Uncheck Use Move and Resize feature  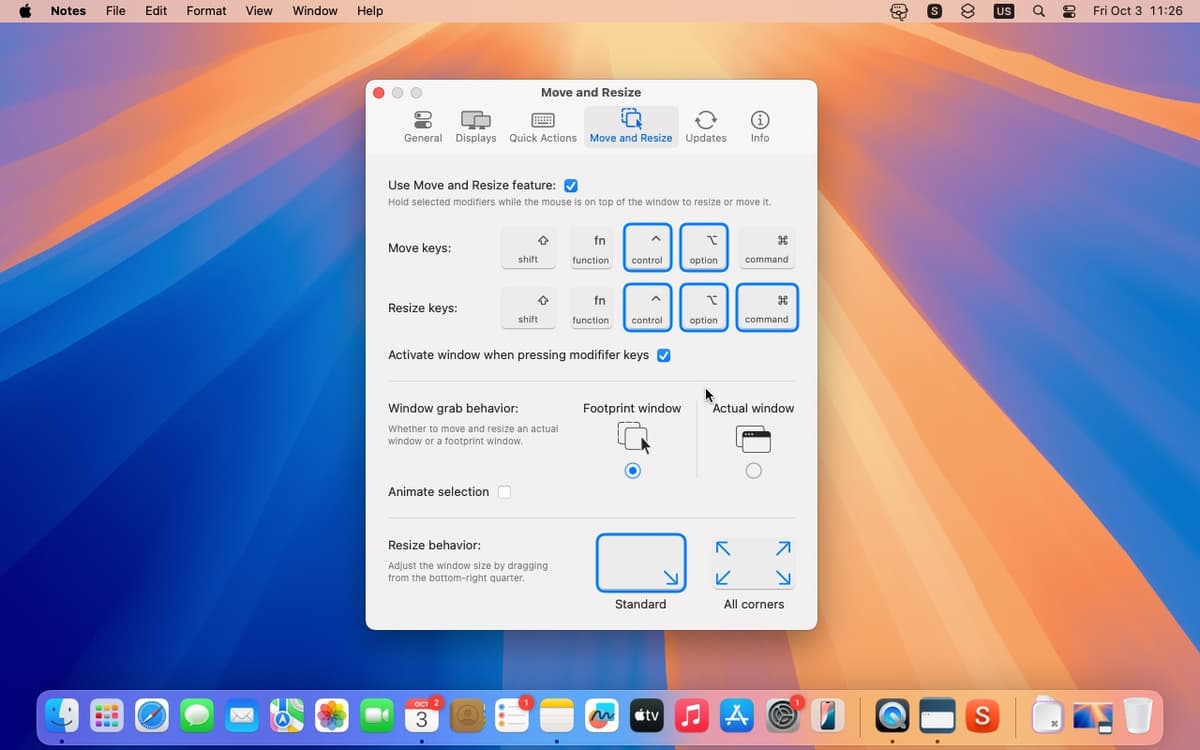tap(571, 186)
